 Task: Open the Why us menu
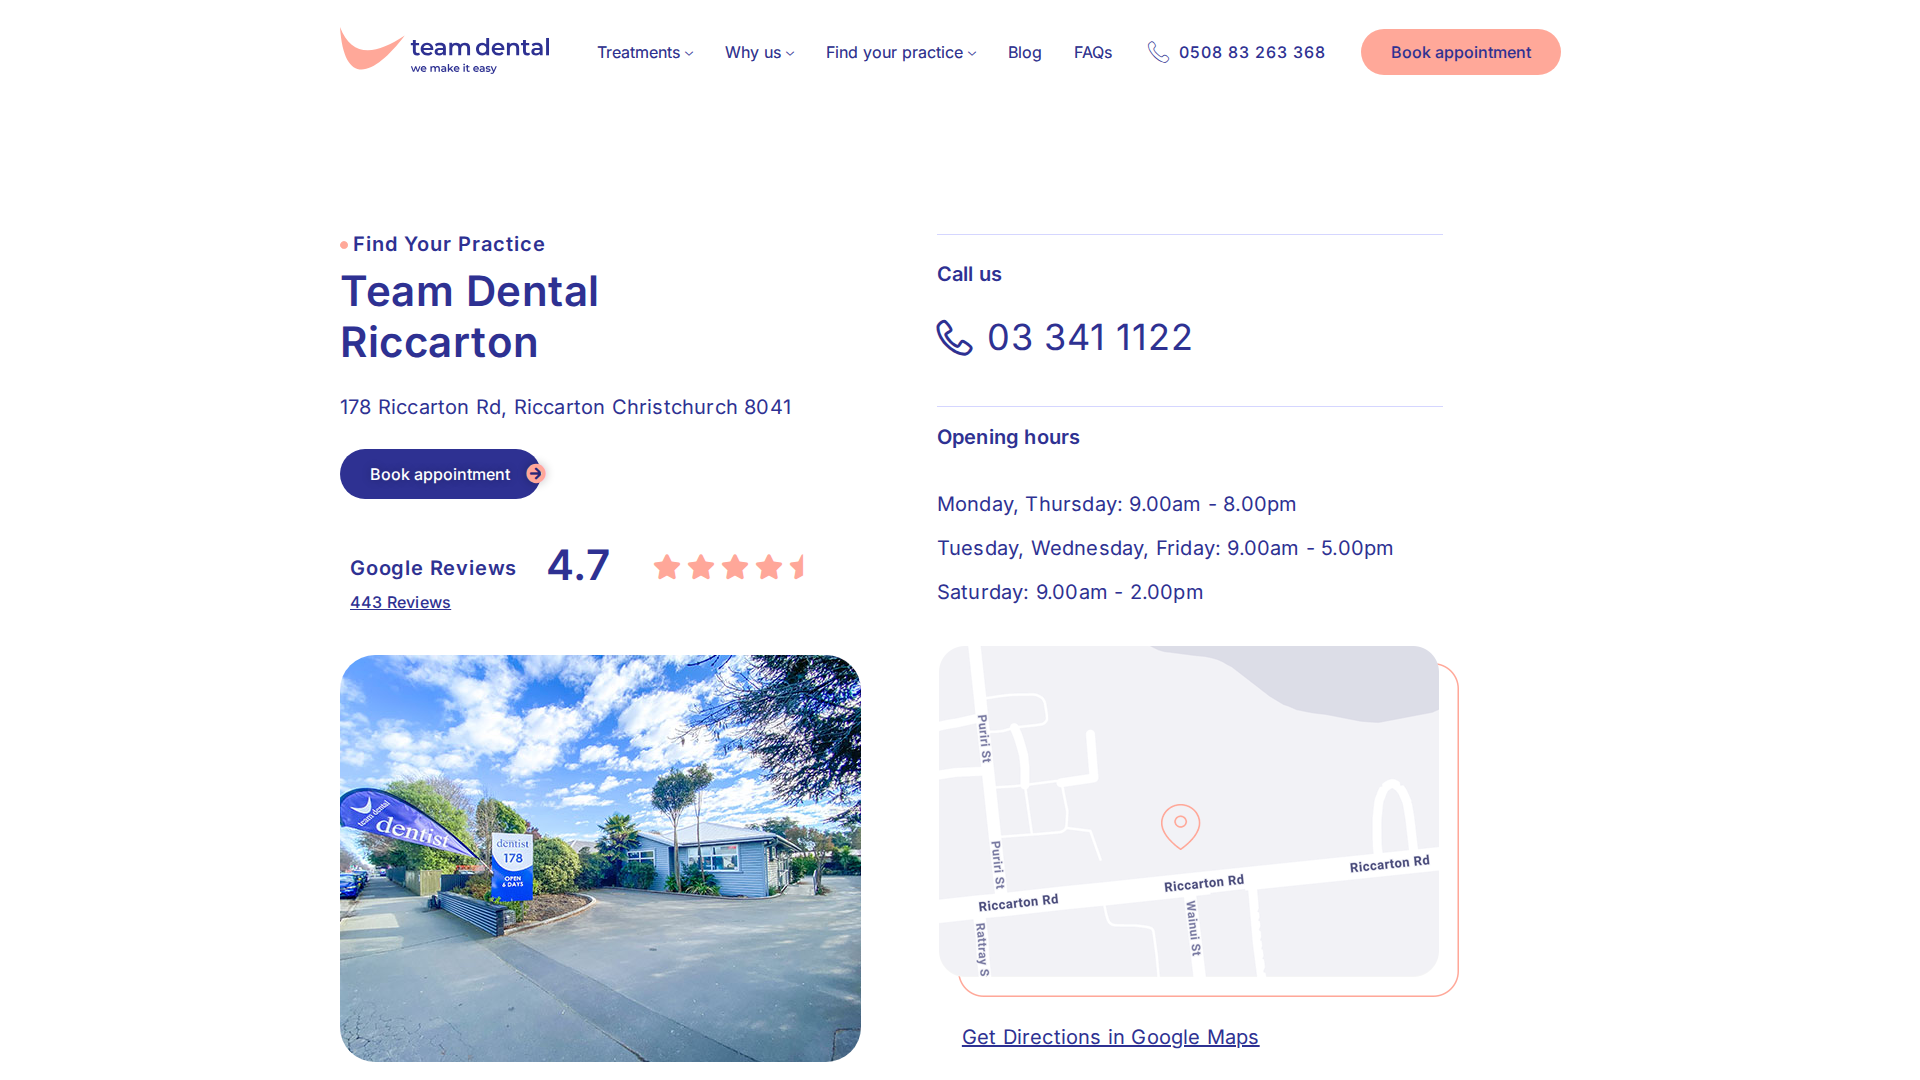point(759,52)
